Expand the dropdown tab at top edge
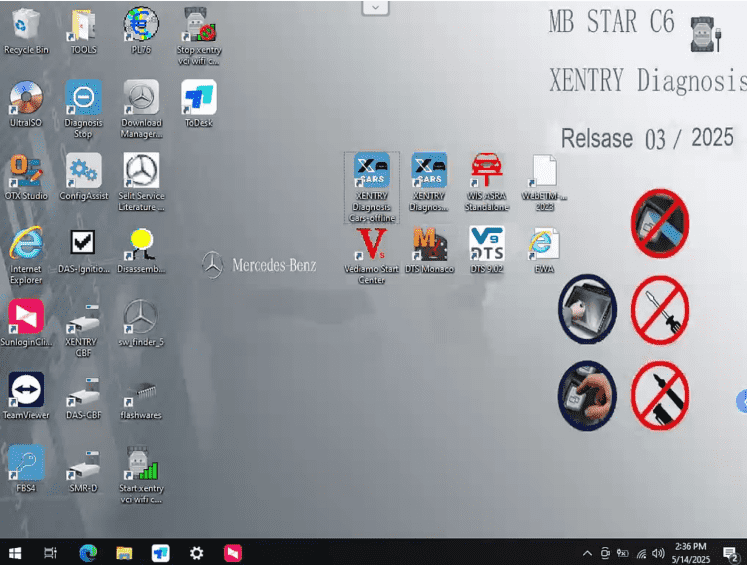The width and height of the screenshot is (747, 565). pyautogui.click(x=375, y=8)
